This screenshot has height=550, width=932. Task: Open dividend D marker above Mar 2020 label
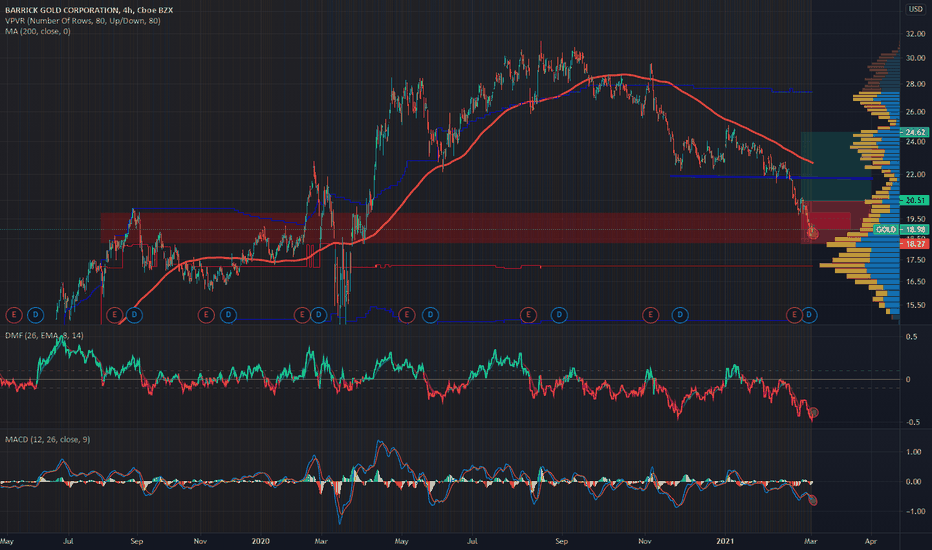319,315
